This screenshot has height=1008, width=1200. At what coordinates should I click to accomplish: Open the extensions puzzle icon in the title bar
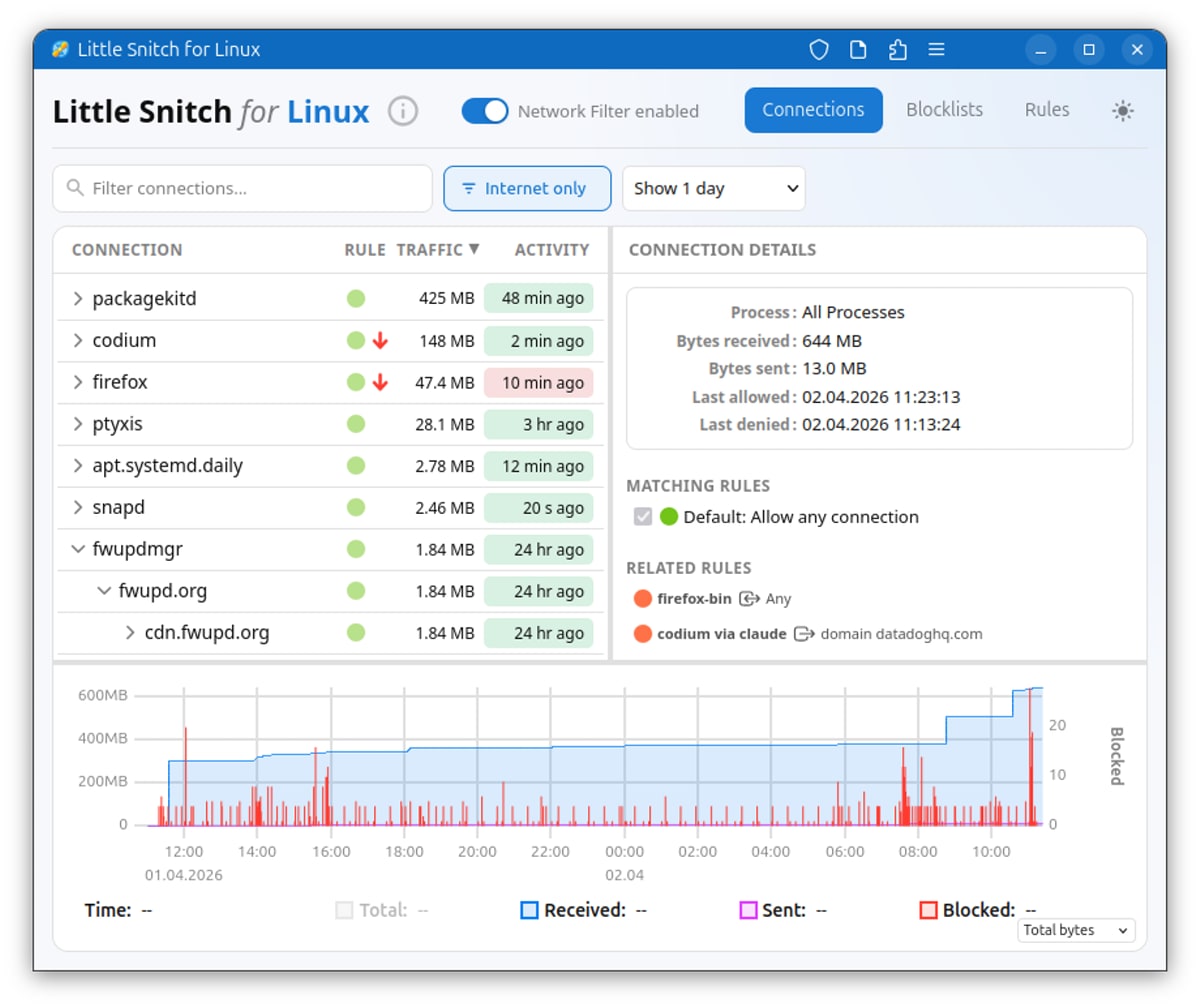[x=897, y=50]
